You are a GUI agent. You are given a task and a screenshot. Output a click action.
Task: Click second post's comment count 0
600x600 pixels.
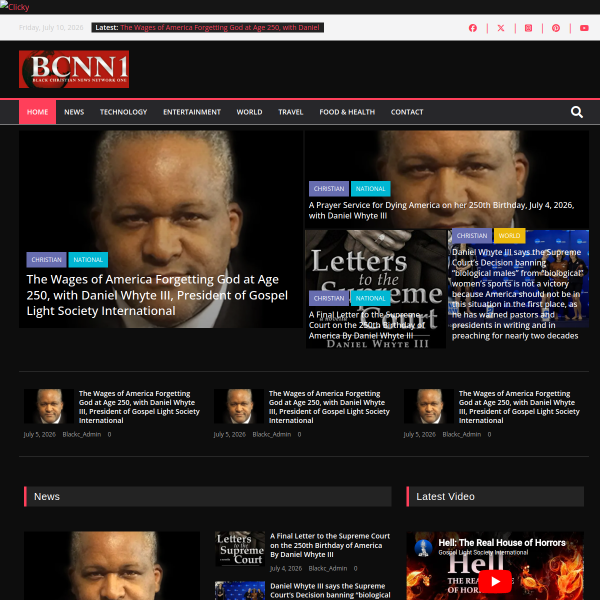click(x=299, y=434)
